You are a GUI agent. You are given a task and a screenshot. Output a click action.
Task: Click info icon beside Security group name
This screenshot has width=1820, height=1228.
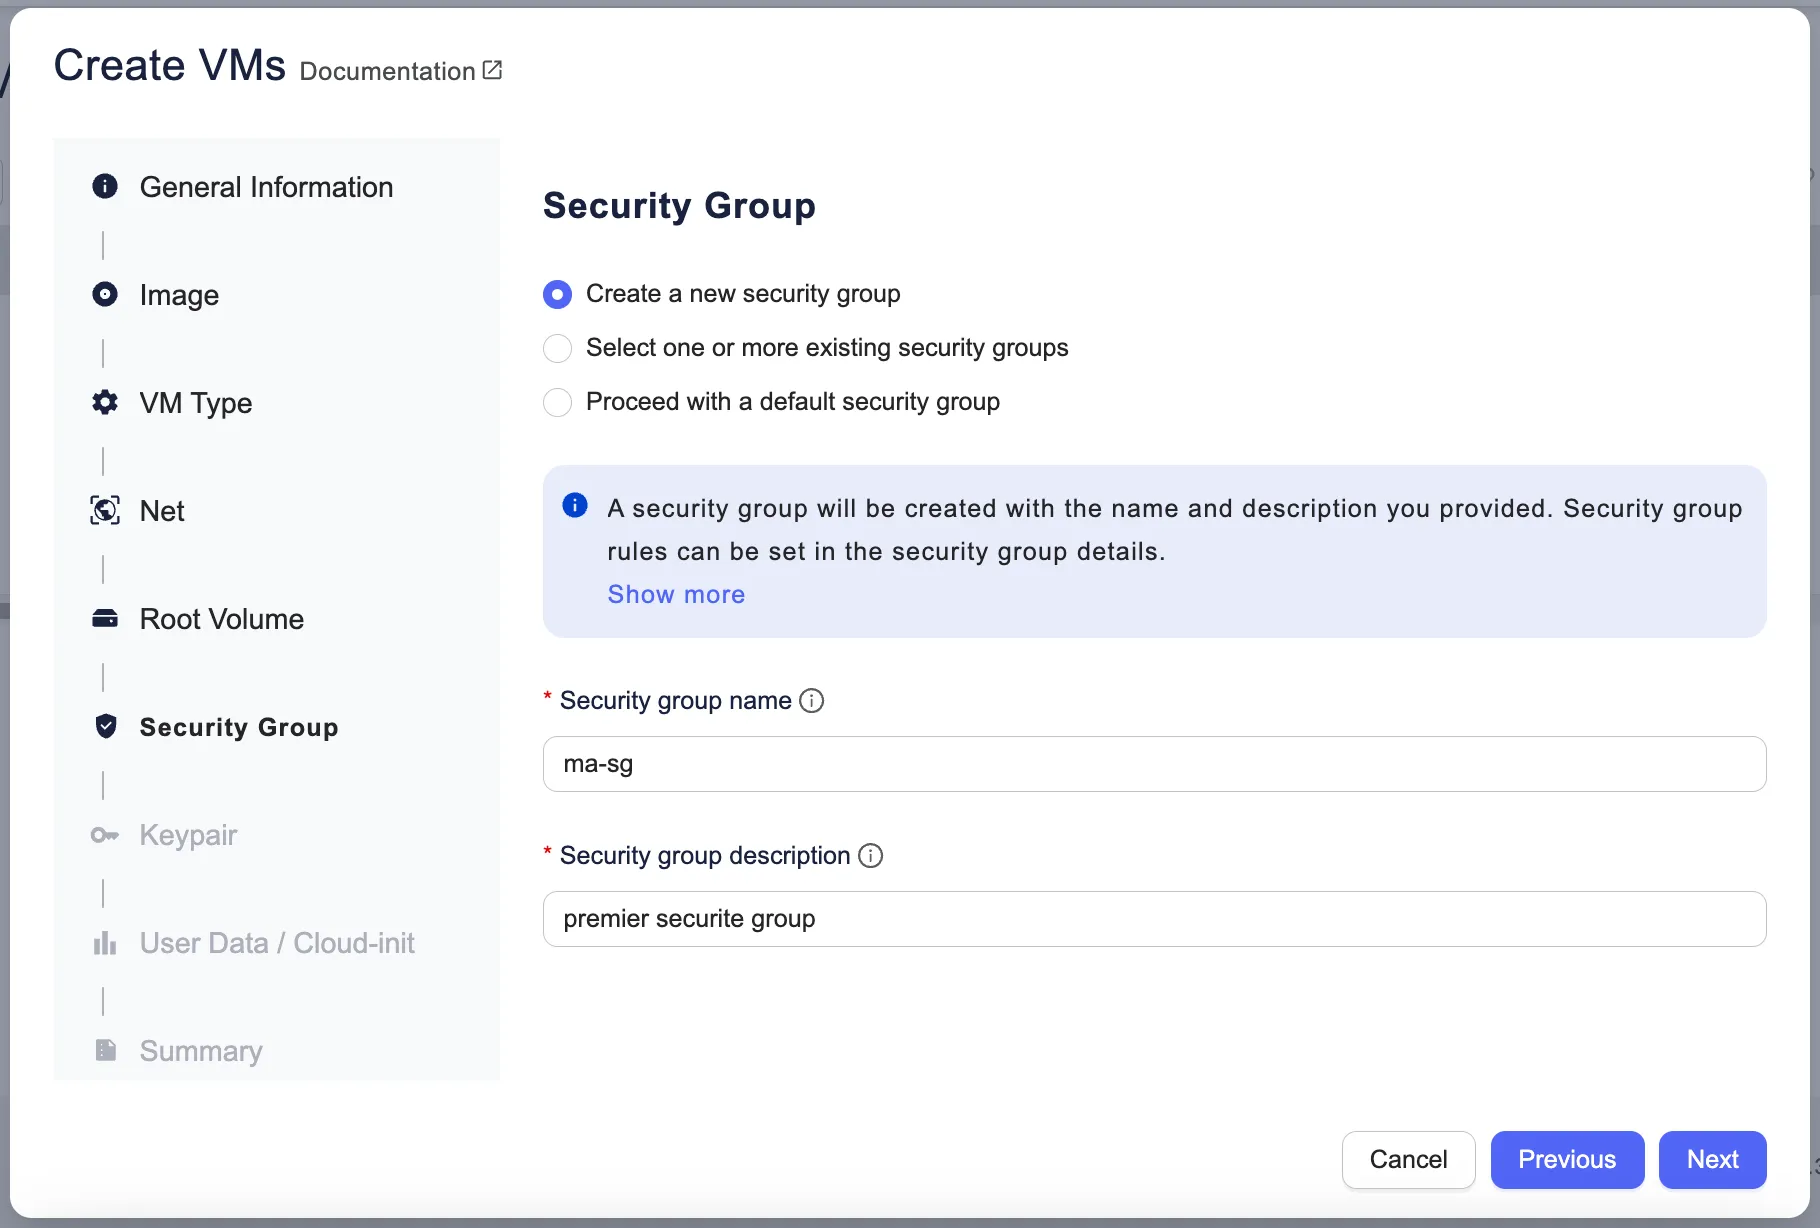(x=812, y=701)
